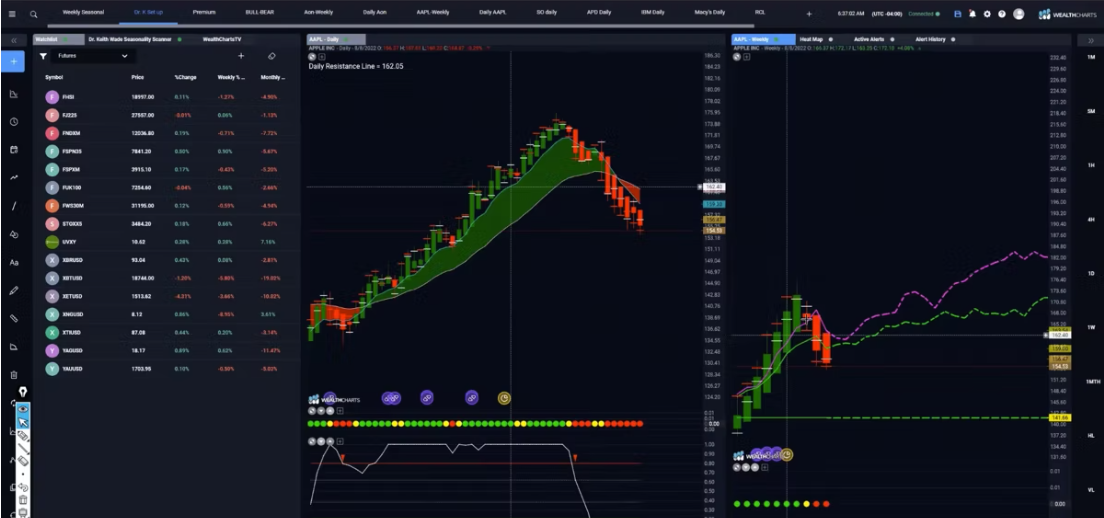Image resolution: width=1104 pixels, height=518 pixels.
Task: Click the watchlist filter funnel icon
Action: [x=43, y=56]
